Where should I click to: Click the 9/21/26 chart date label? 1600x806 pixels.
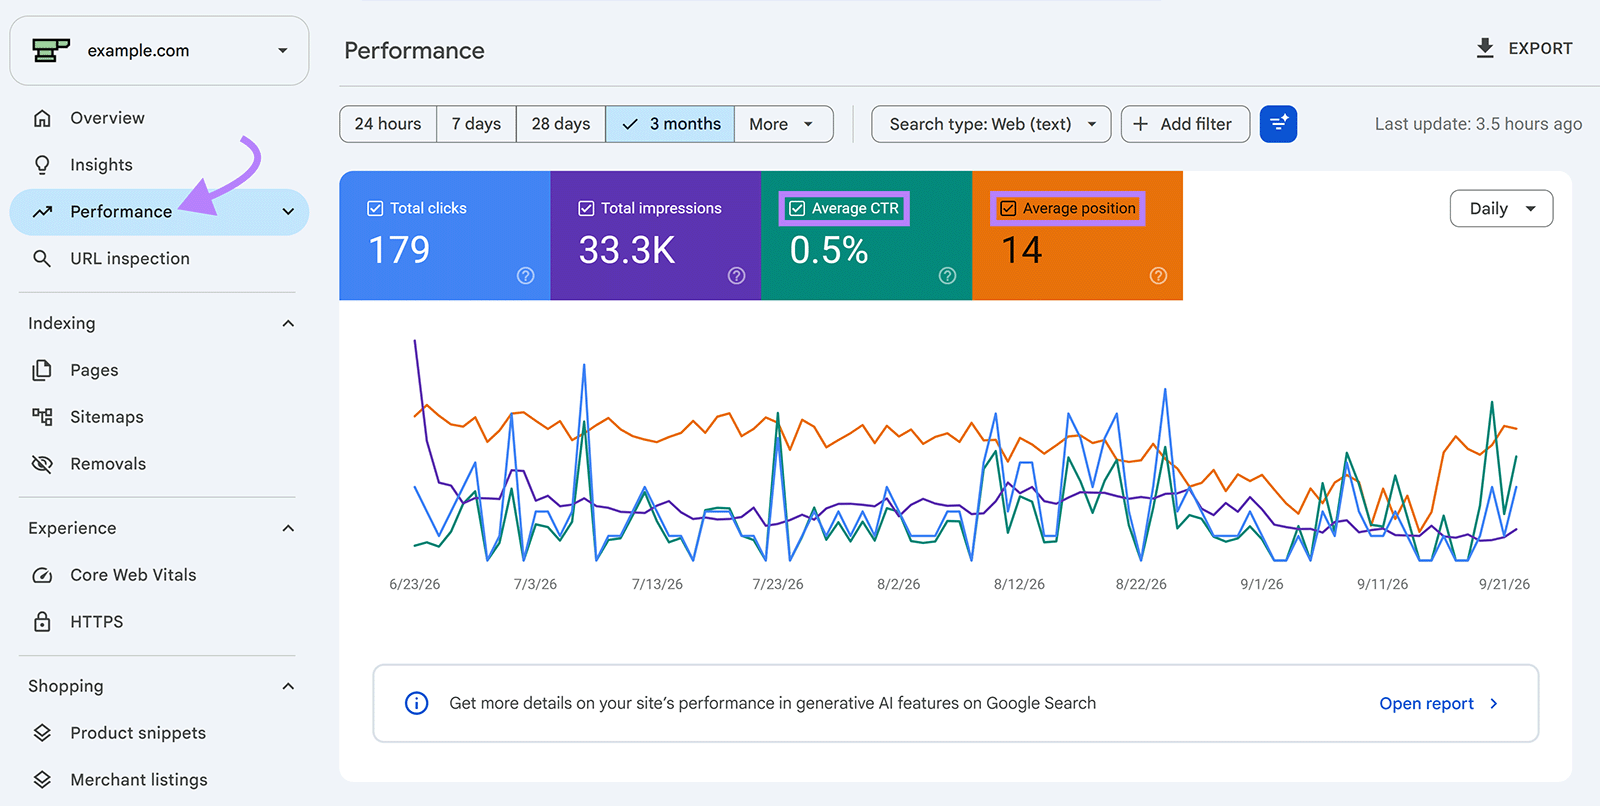click(x=1504, y=585)
